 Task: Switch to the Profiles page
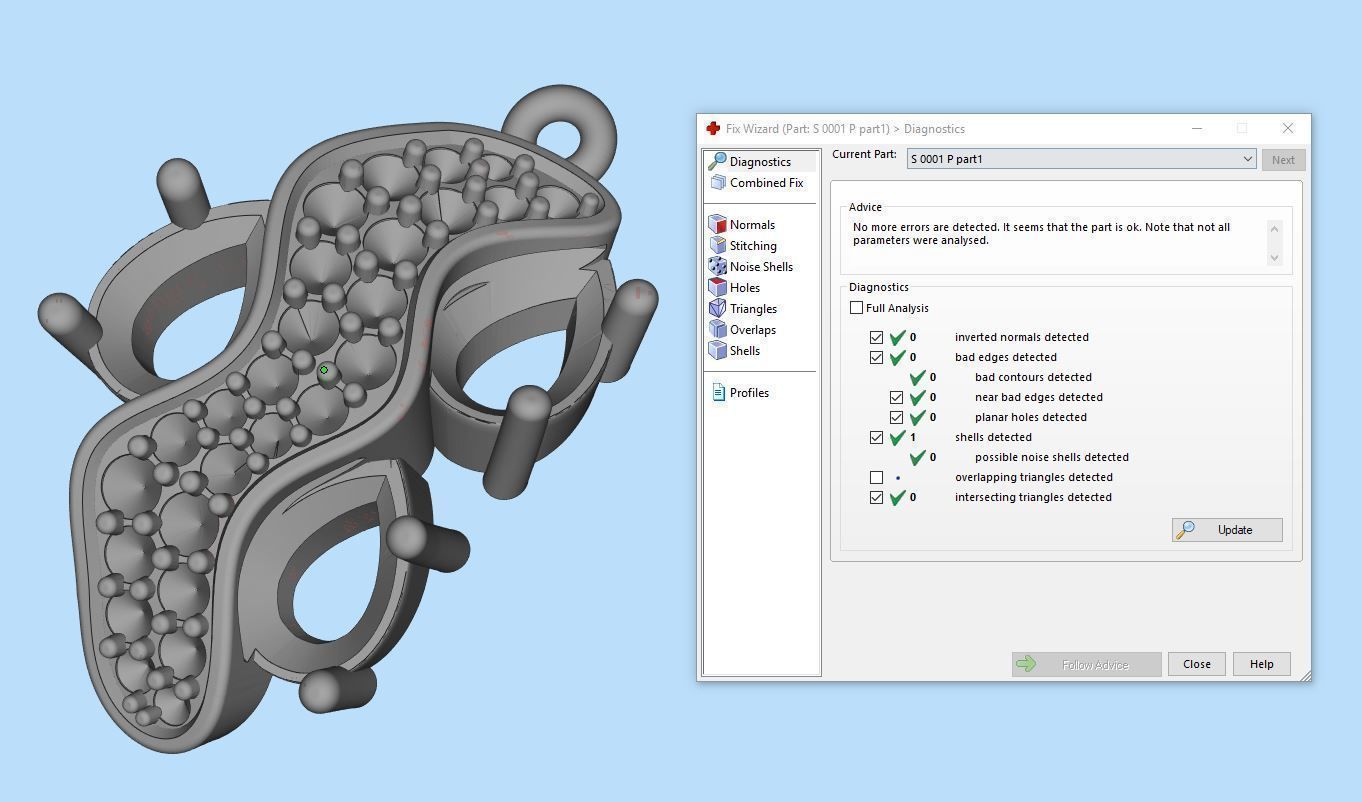[749, 392]
